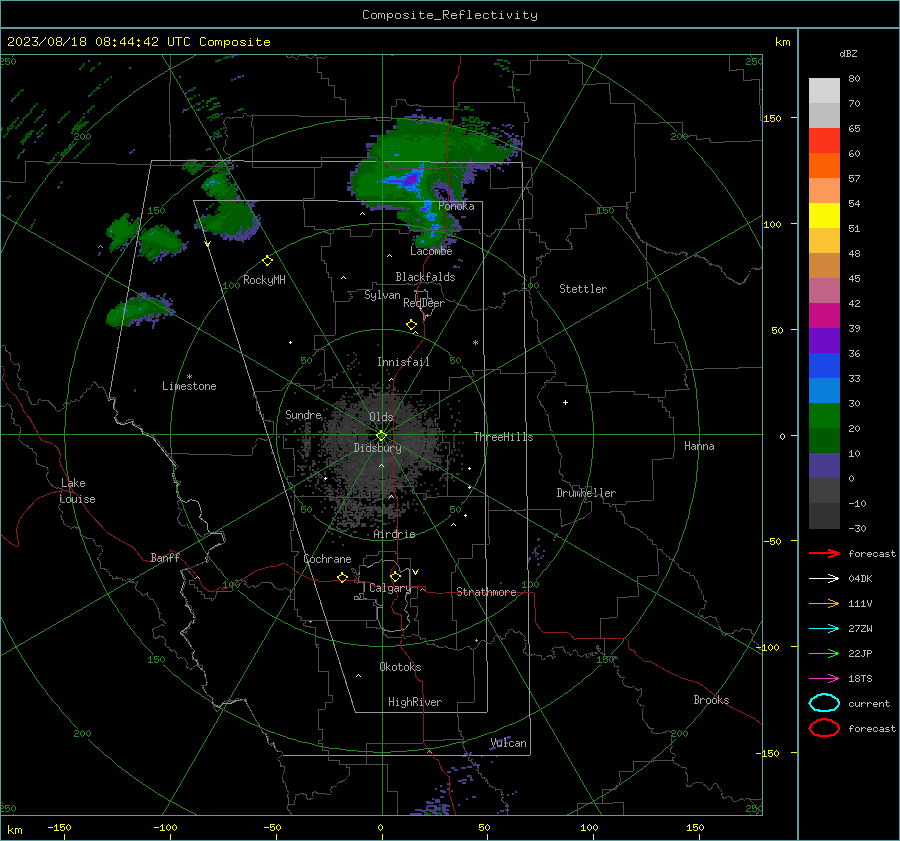
Task: Click the Didsbury label
Action: [x=377, y=448]
